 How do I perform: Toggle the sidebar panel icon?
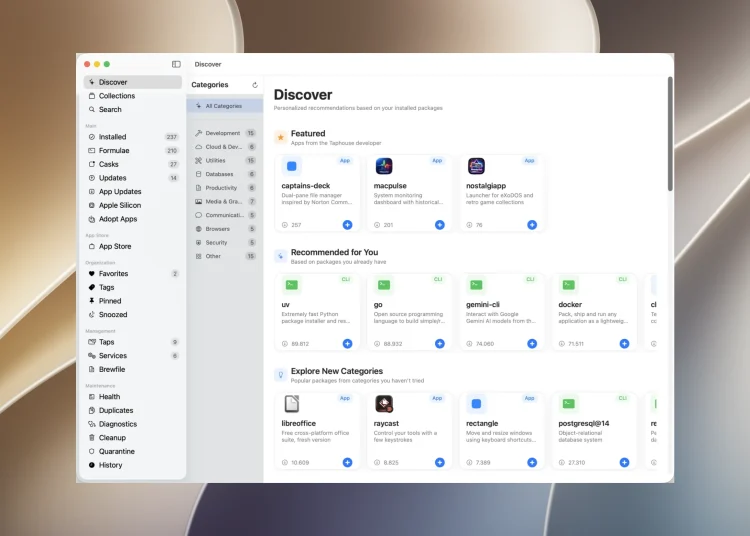(176, 64)
